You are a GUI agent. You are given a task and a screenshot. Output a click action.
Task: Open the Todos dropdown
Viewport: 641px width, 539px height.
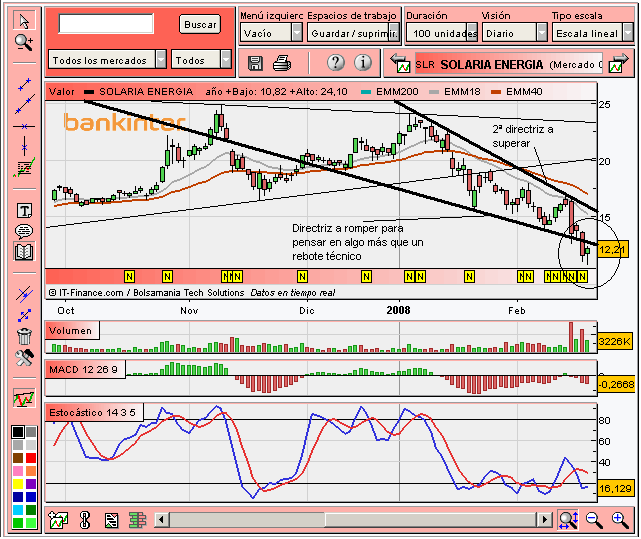click(x=201, y=60)
